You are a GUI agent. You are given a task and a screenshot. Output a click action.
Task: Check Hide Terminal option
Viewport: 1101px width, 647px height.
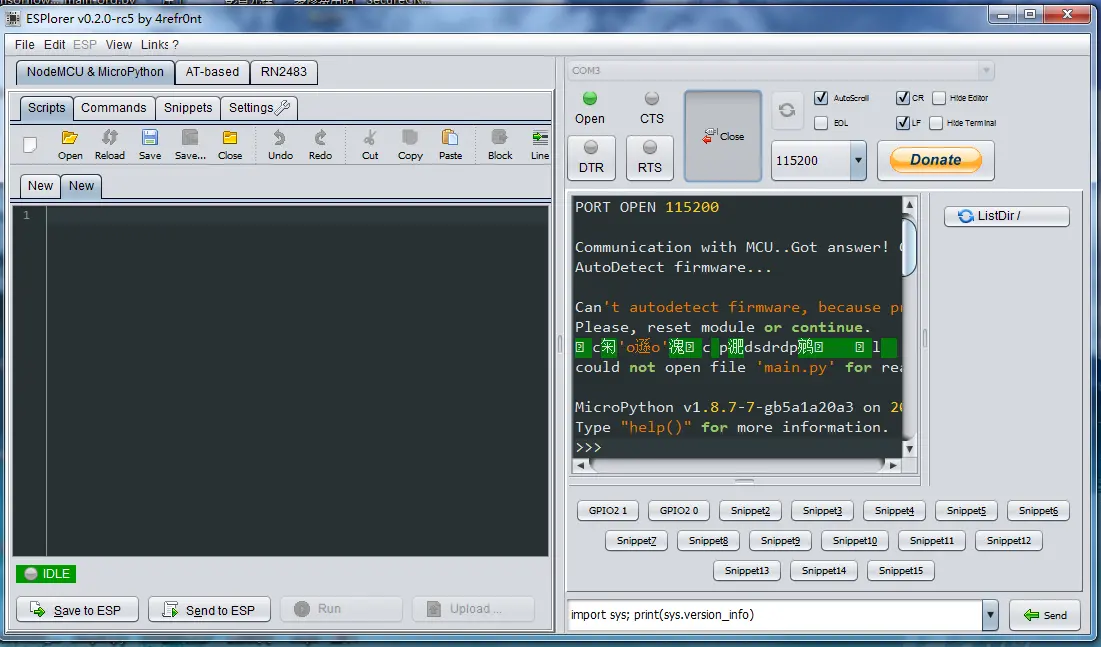click(x=936, y=123)
